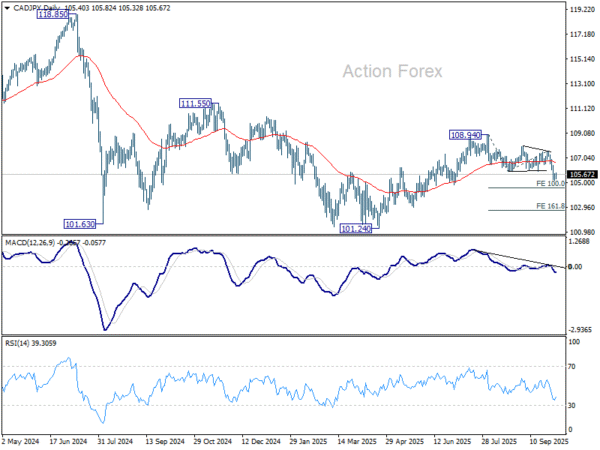Select the 108.940 swing high label
Screen dimensions: 600x450
point(467,134)
